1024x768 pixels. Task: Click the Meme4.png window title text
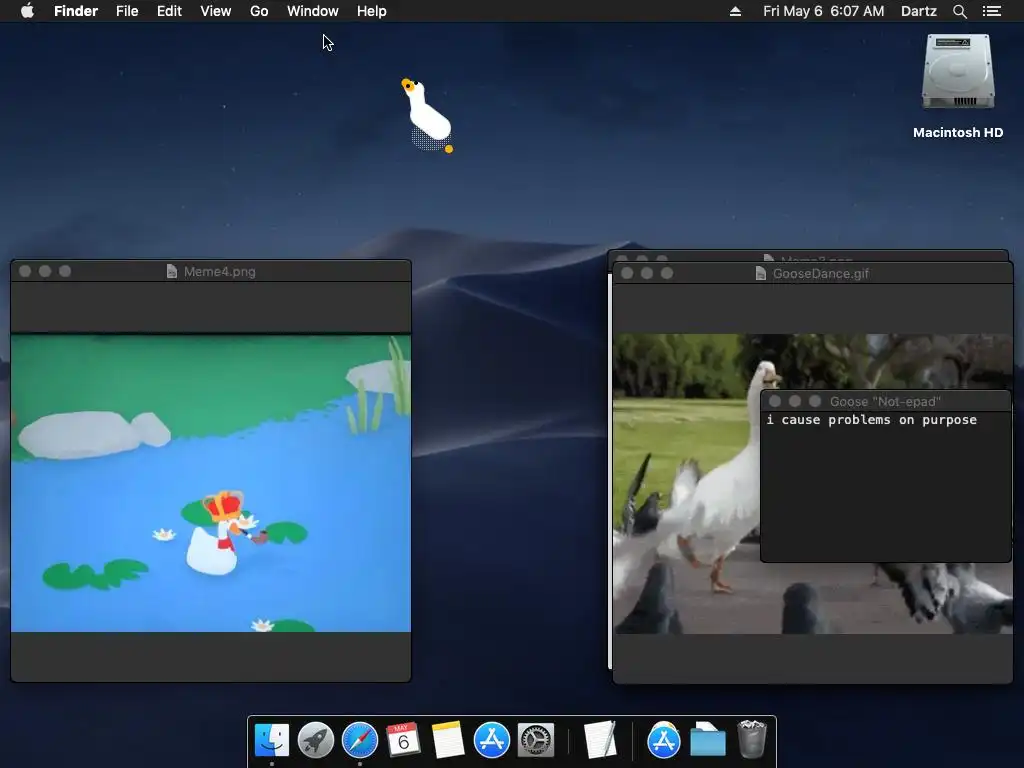point(219,271)
